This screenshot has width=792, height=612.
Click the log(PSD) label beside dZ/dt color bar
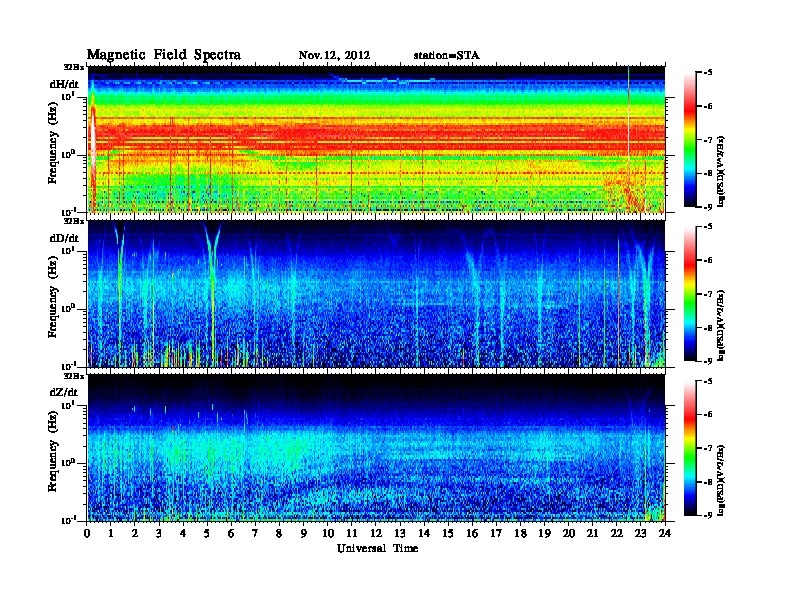point(722,479)
